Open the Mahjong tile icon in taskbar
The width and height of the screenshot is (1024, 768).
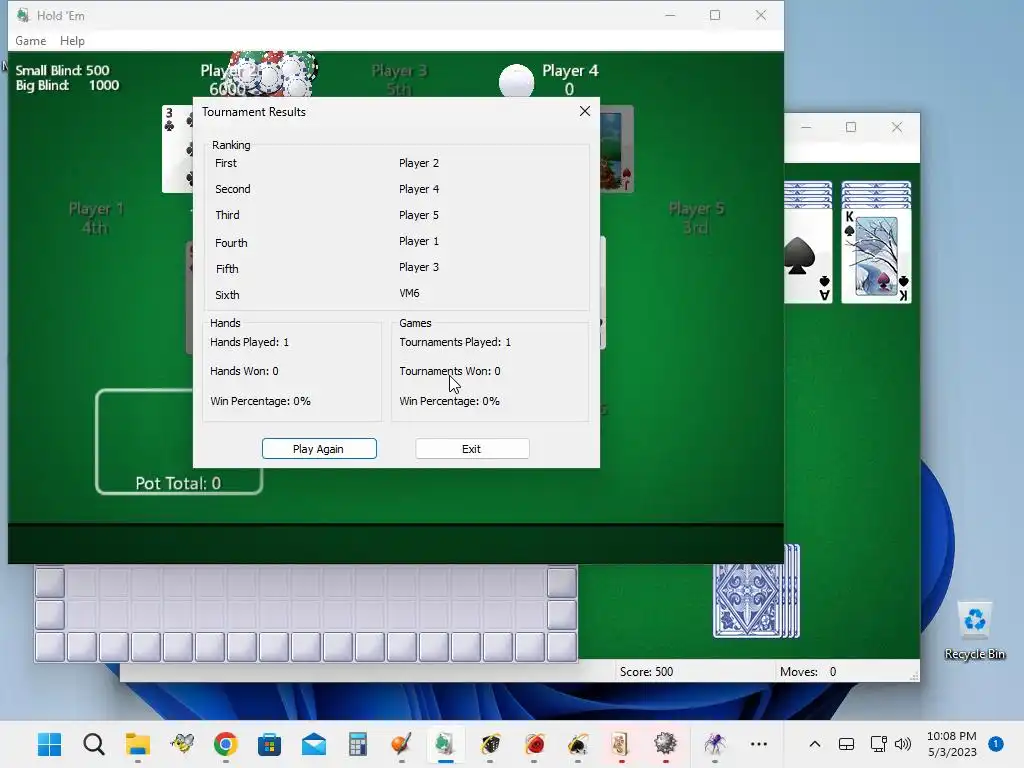(x=621, y=744)
